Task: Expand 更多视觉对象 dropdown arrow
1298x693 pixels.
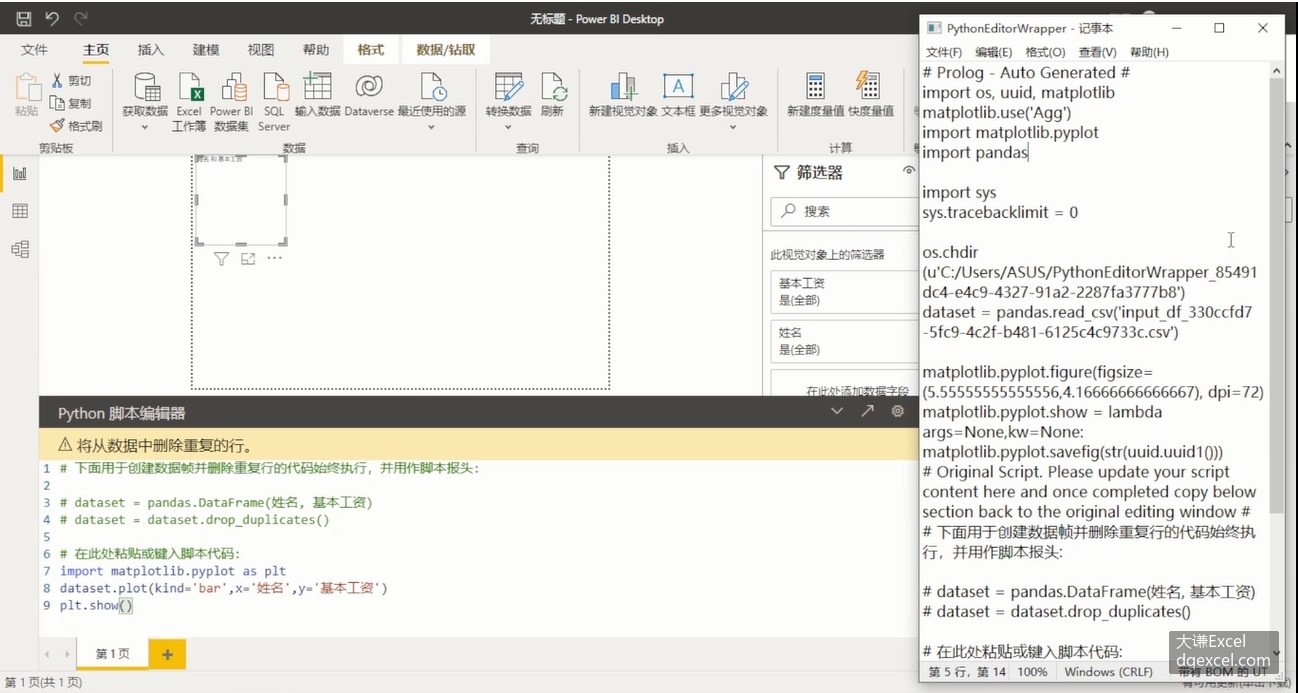Action: (x=733, y=127)
